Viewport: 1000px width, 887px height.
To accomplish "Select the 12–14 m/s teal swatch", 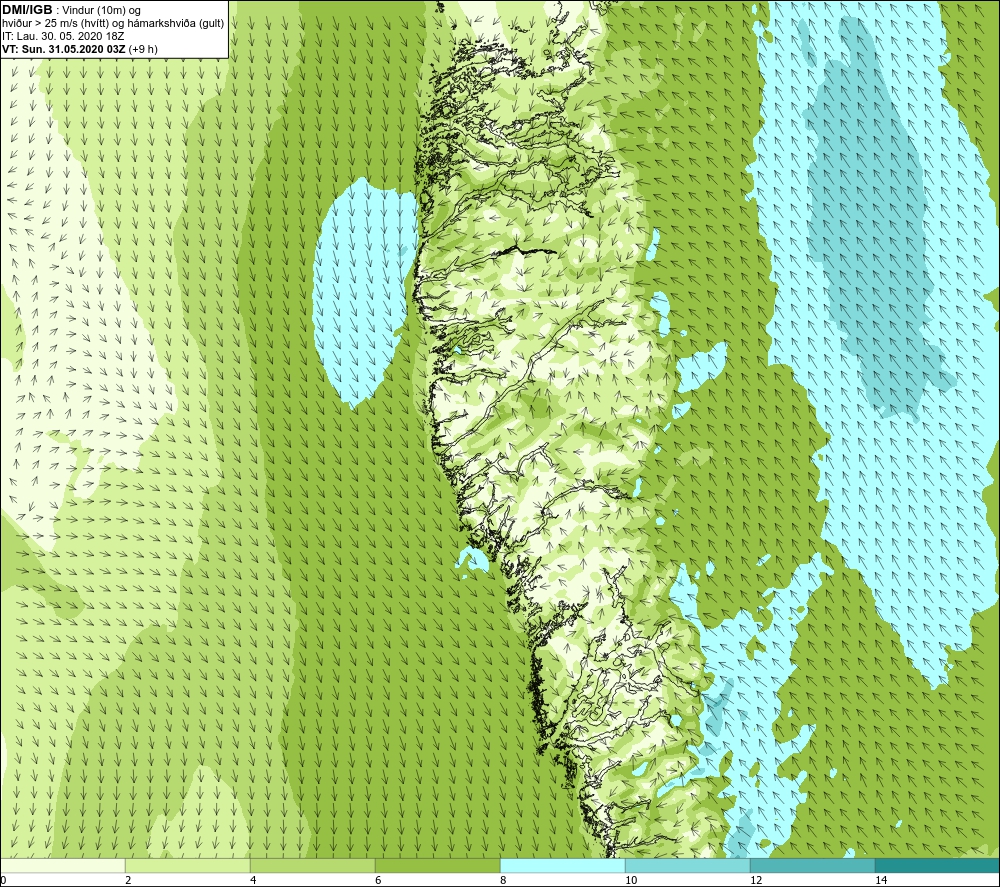I will tap(812, 865).
